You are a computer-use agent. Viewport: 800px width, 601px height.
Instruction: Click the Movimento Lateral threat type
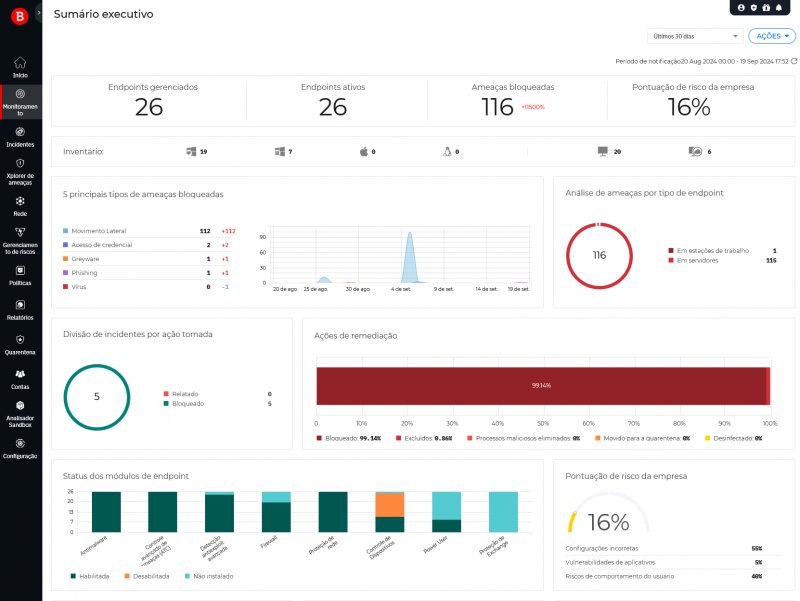point(98,230)
